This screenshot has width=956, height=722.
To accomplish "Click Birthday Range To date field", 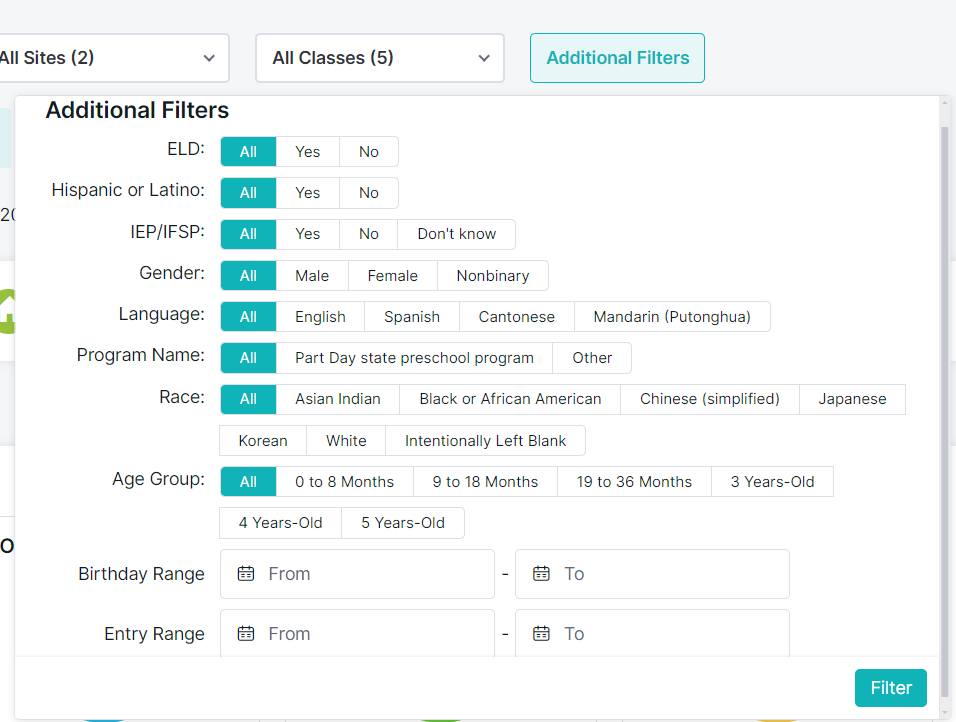I will point(652,574).
